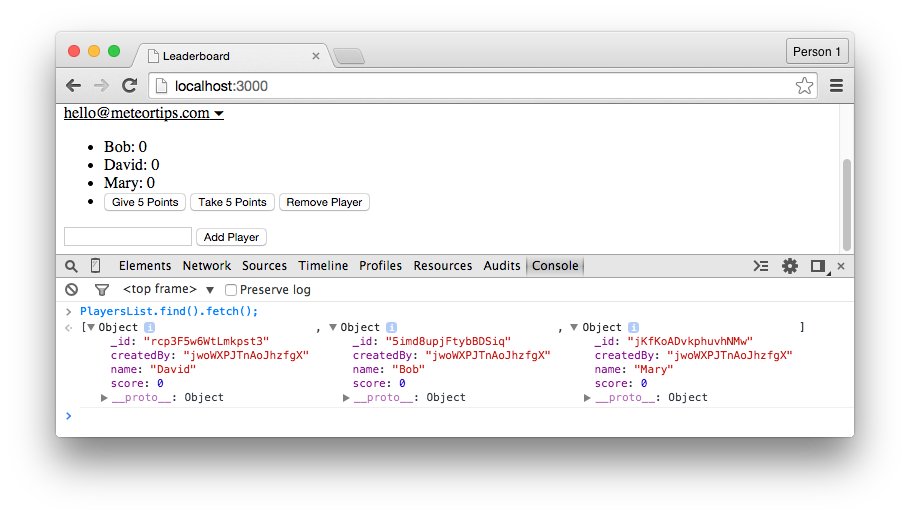Click the _id value "rcp3F5w6WtLmkpst3"
This screenshot has width=910, height=517.
click(x=206, y=341)
